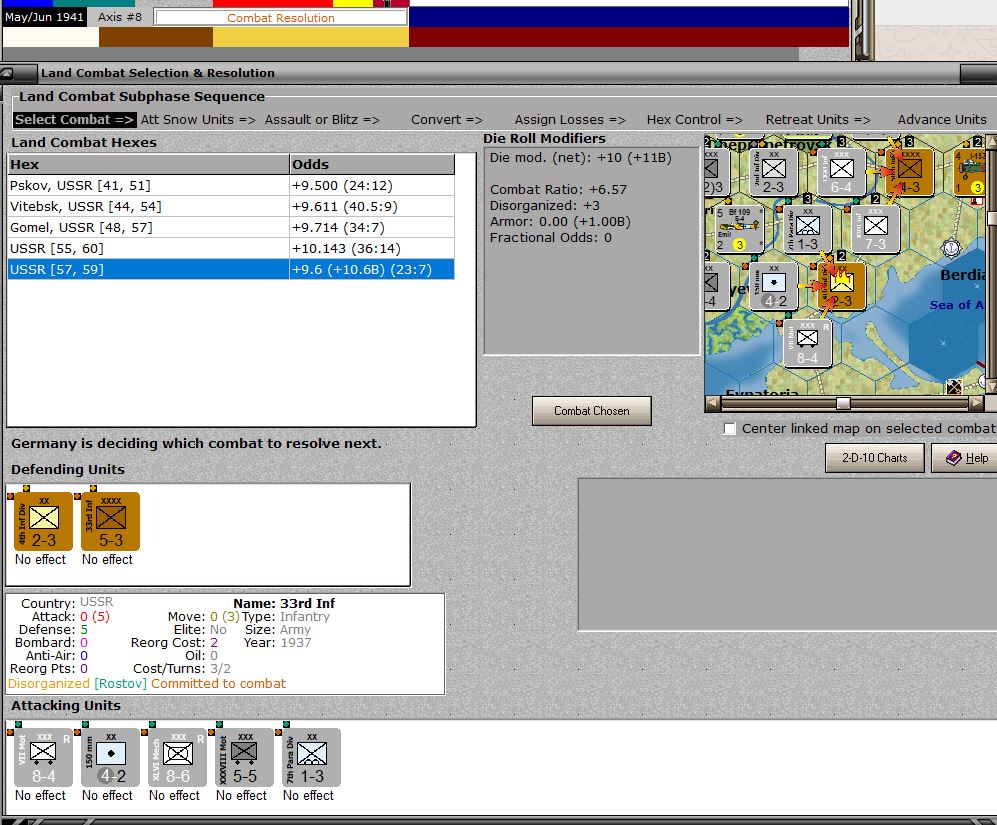Viewport: 997px width, 825px height.
Task: Click the orange Soviet 4-3 army on map
Action: click(909, 171)
